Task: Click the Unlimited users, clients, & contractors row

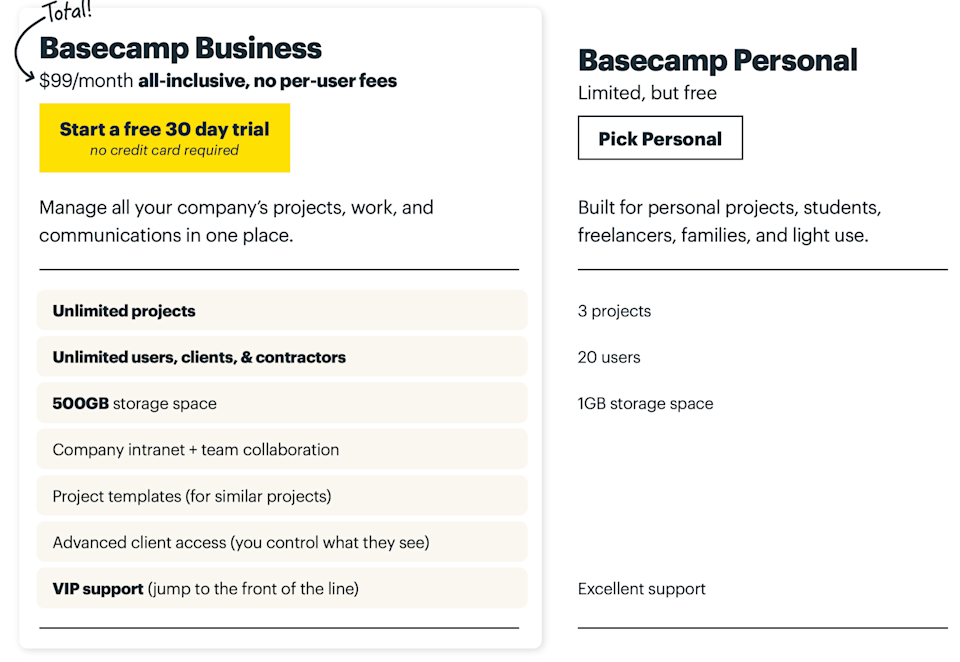Action: [281, 357]
